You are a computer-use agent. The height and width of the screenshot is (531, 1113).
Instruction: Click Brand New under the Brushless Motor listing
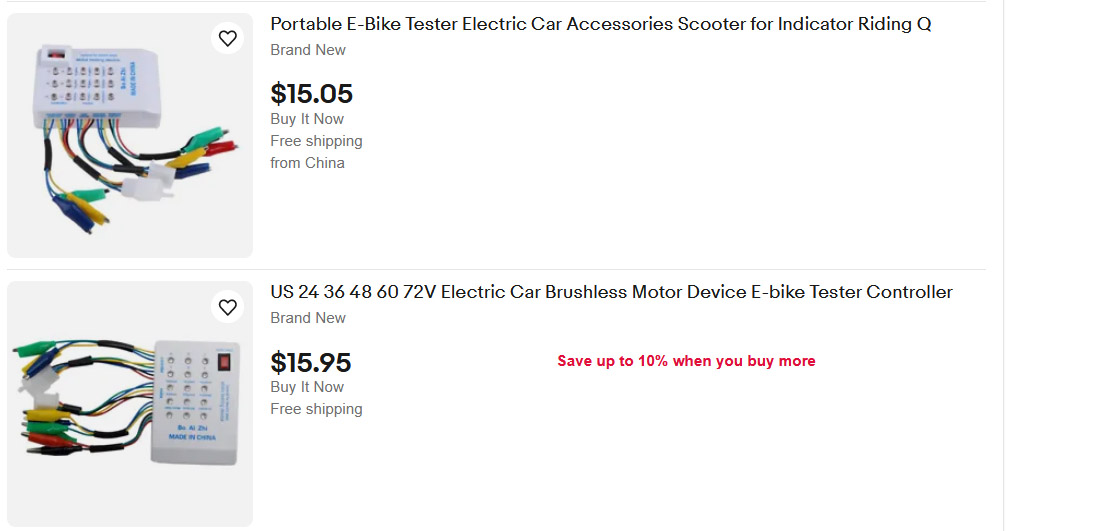tap(308, 318)
